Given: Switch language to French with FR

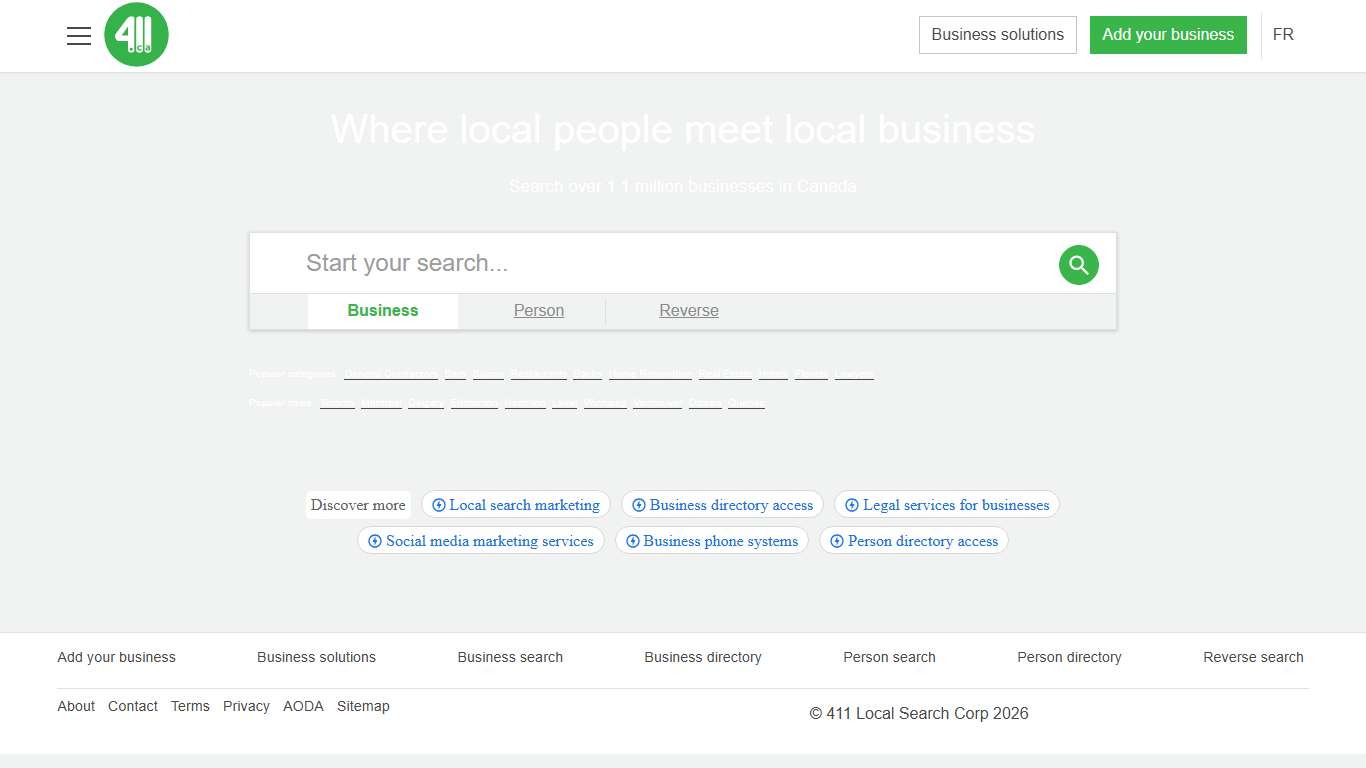Looking at the screenshot, I should [x=1283, y=35].
